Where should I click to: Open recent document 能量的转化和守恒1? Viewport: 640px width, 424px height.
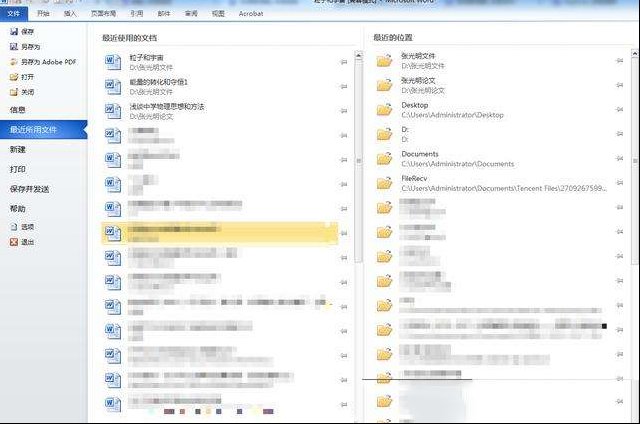(x=220, y=87)
